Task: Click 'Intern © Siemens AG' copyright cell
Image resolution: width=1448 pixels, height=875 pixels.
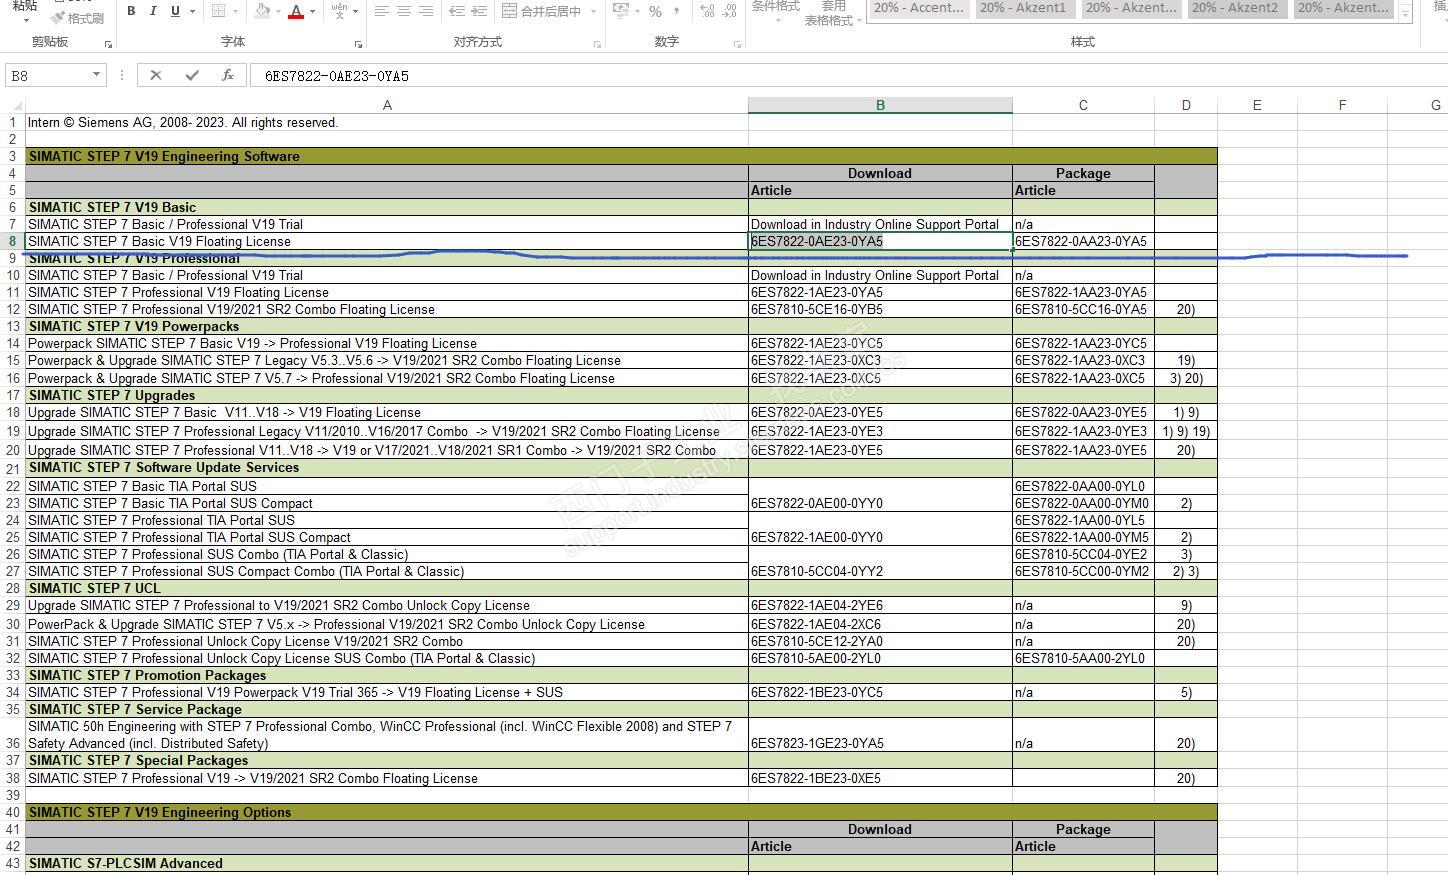Action: pyautogui.click(x=387, y=122)
